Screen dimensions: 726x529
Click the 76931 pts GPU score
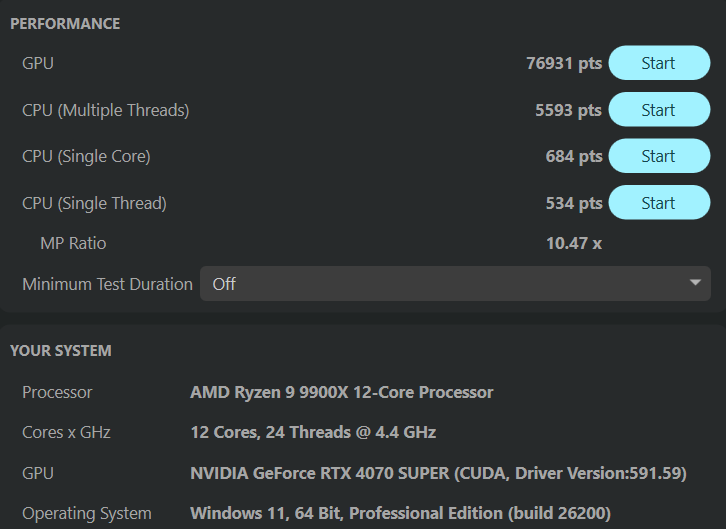pyautogui.click(x=564, y=63)
